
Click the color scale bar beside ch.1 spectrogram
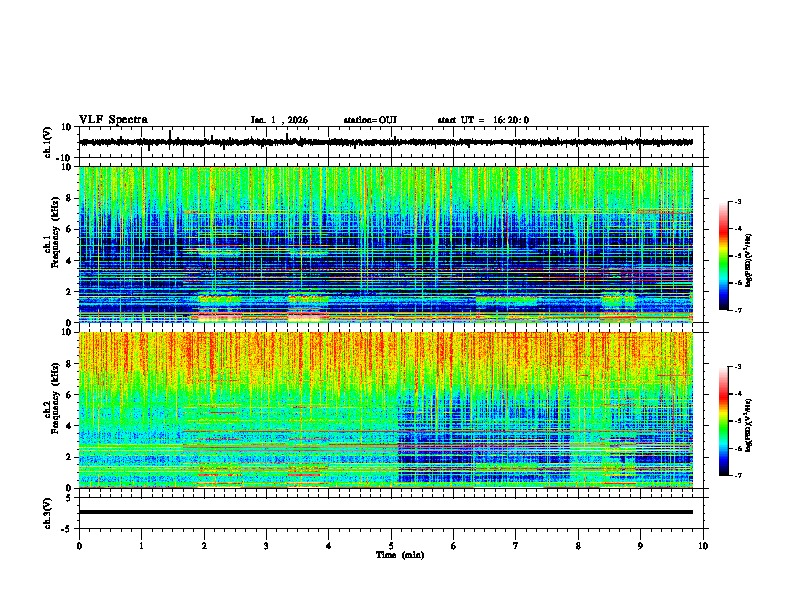coord(724,256)
